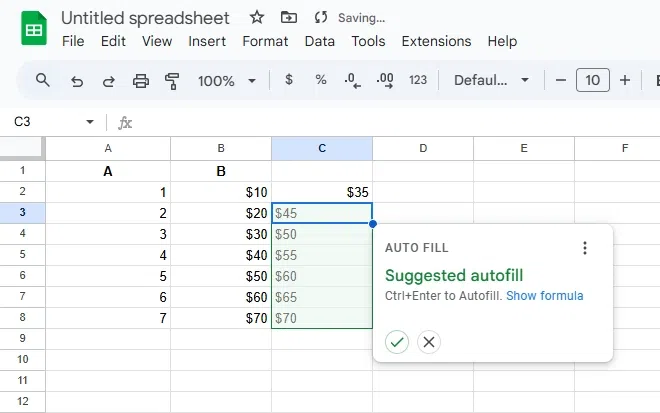This screenshot has width=660, height=413.
Task: Decrease font size with minus button
Action: pos(561,80)
